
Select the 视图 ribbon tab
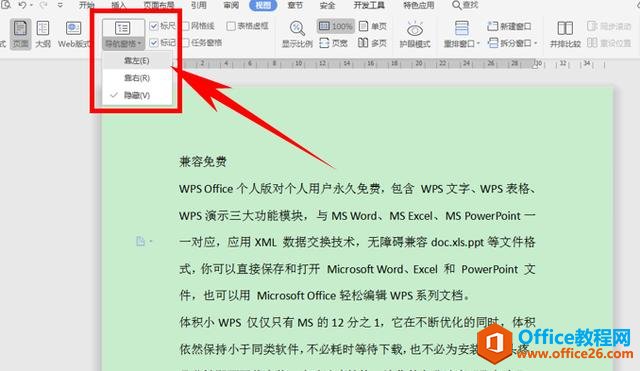click(x=263, y=5)
